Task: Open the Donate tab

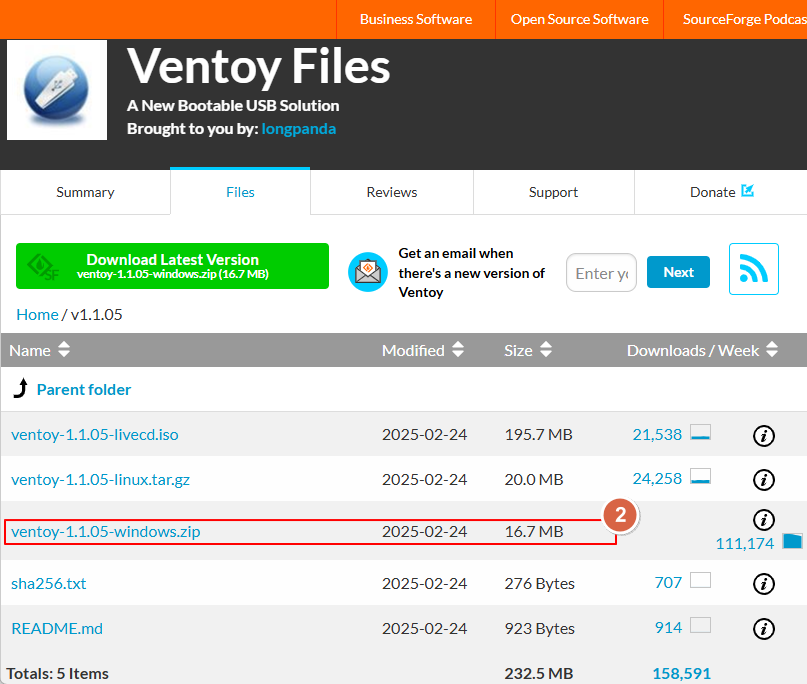Action: point(721,192)
